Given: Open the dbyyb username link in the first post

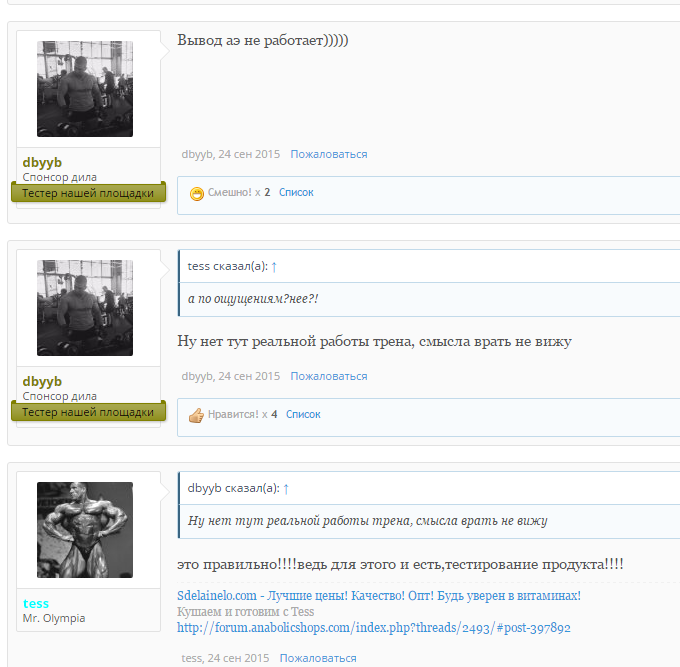Looking at the screenshot, I should tap(42, 162).
